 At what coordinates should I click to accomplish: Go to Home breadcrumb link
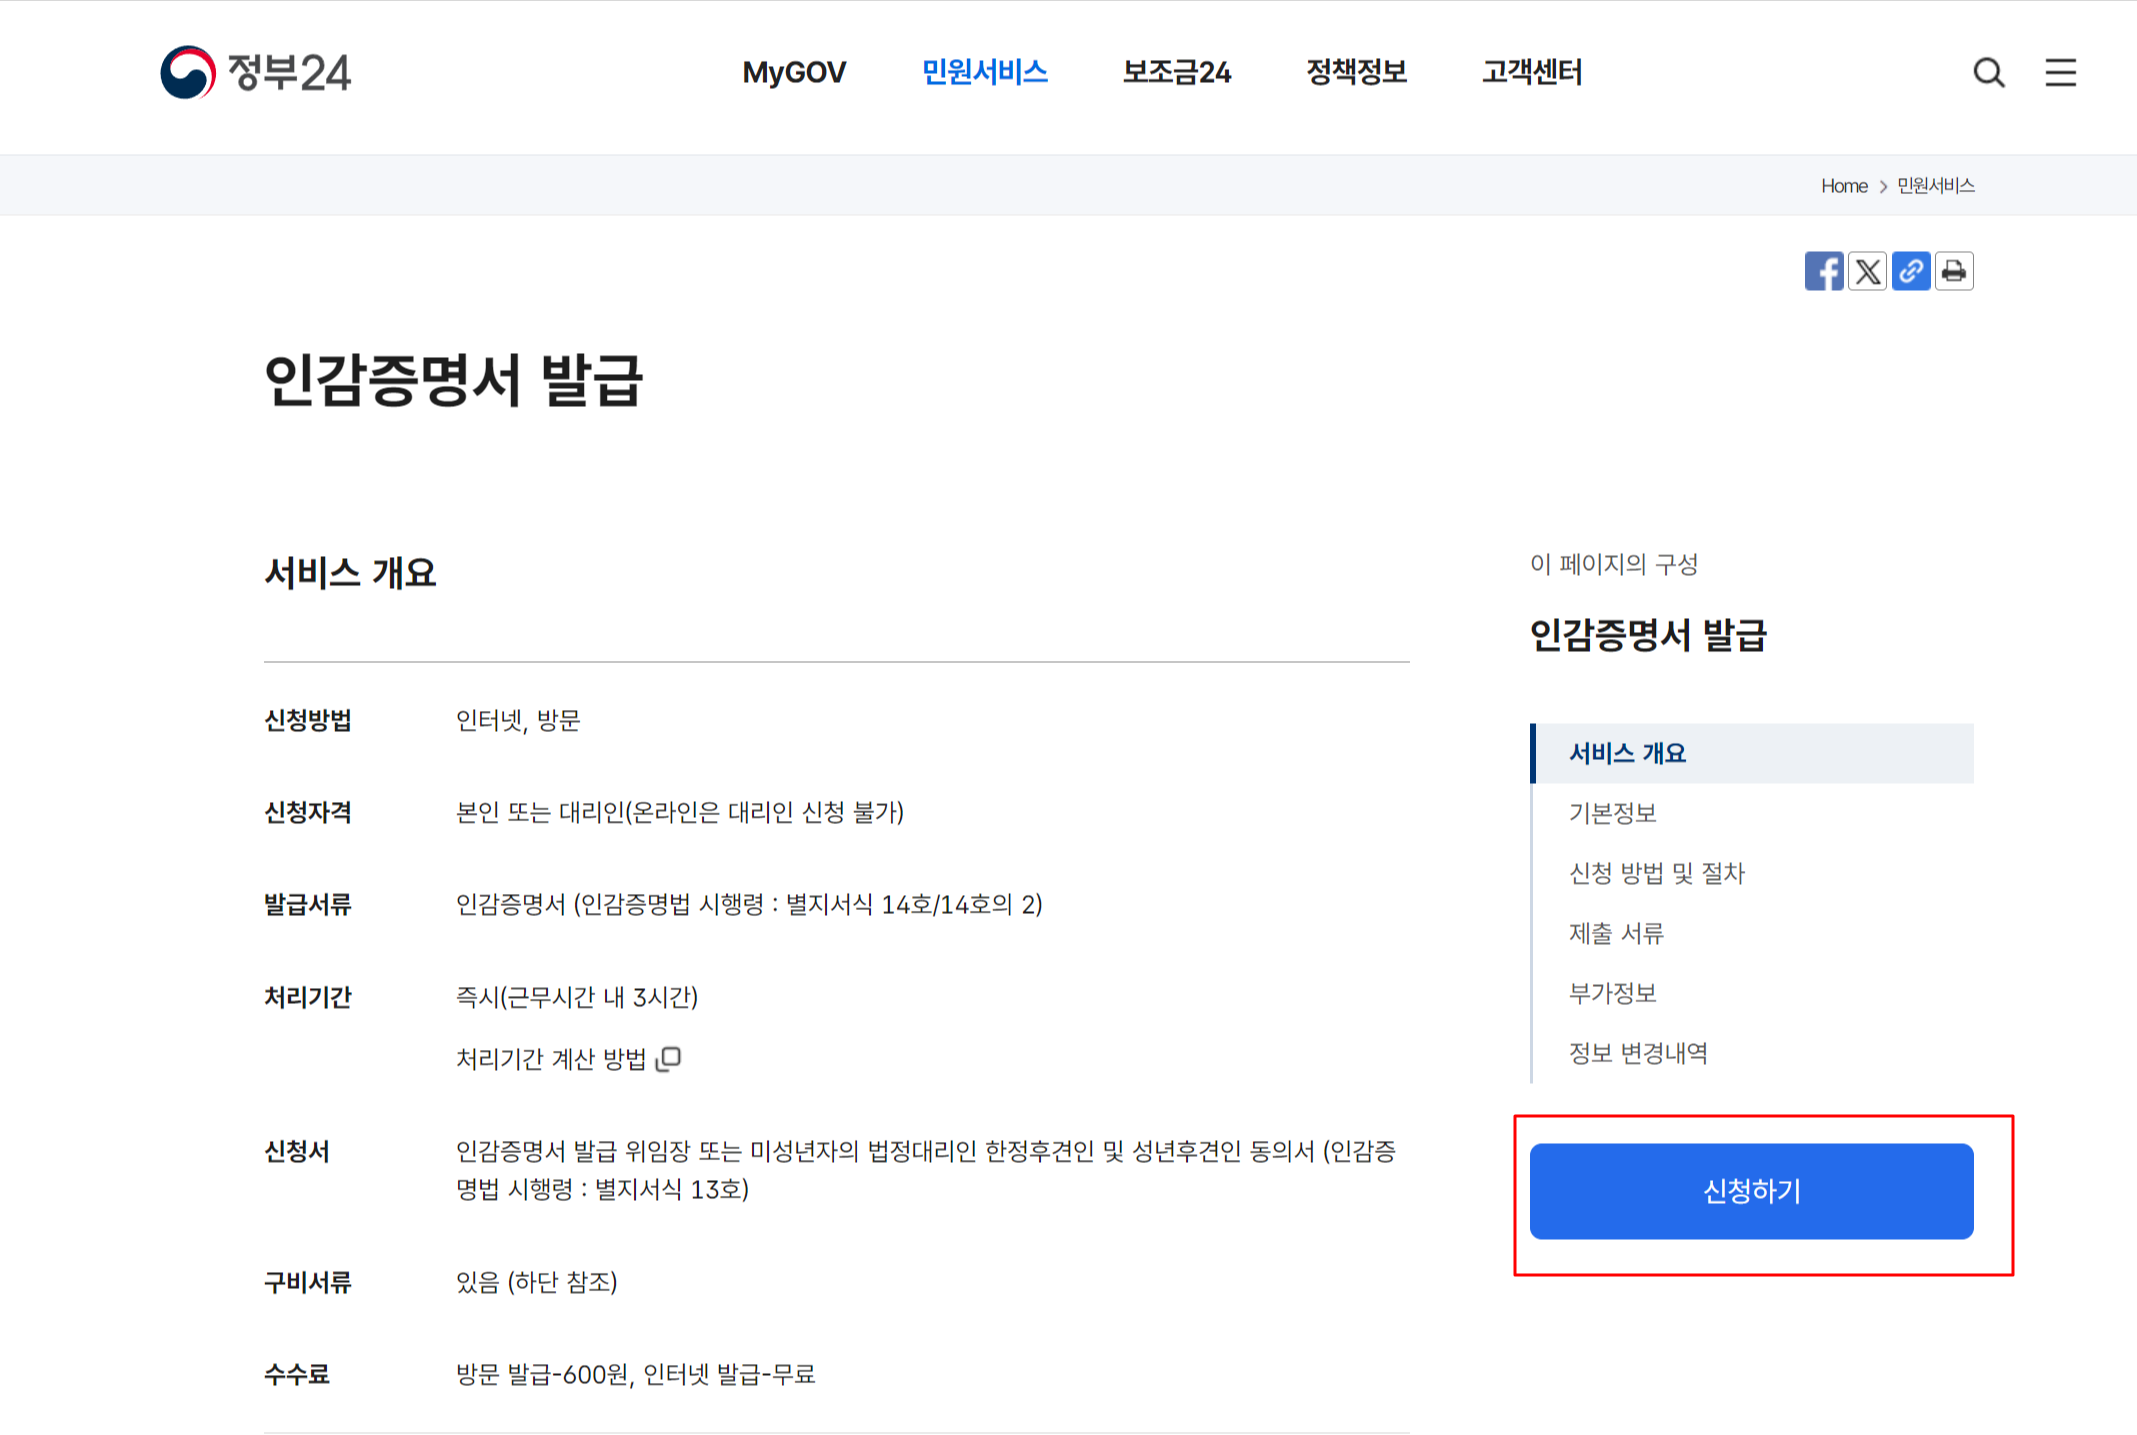(x=1844, y=186)
